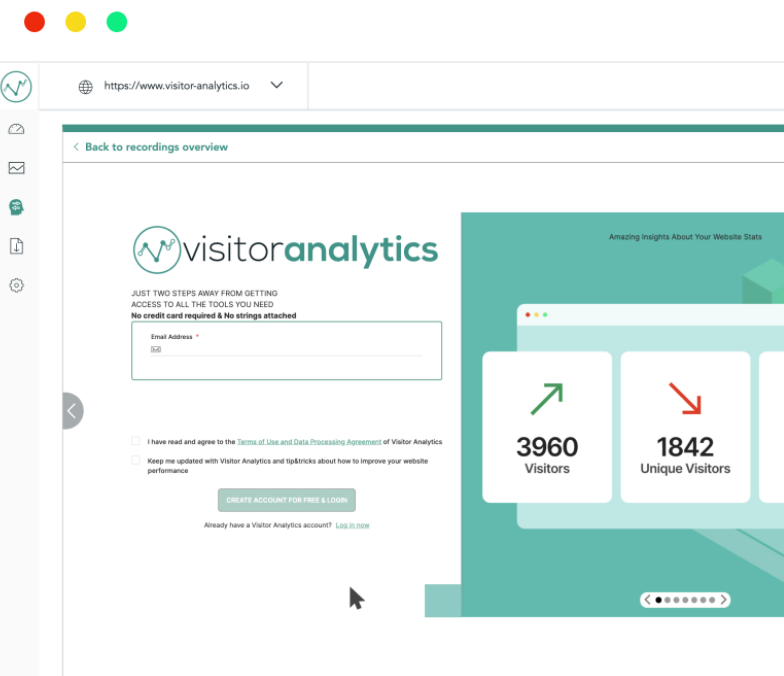
Task: Click the green window maximize dot
Action: point(117,22)
